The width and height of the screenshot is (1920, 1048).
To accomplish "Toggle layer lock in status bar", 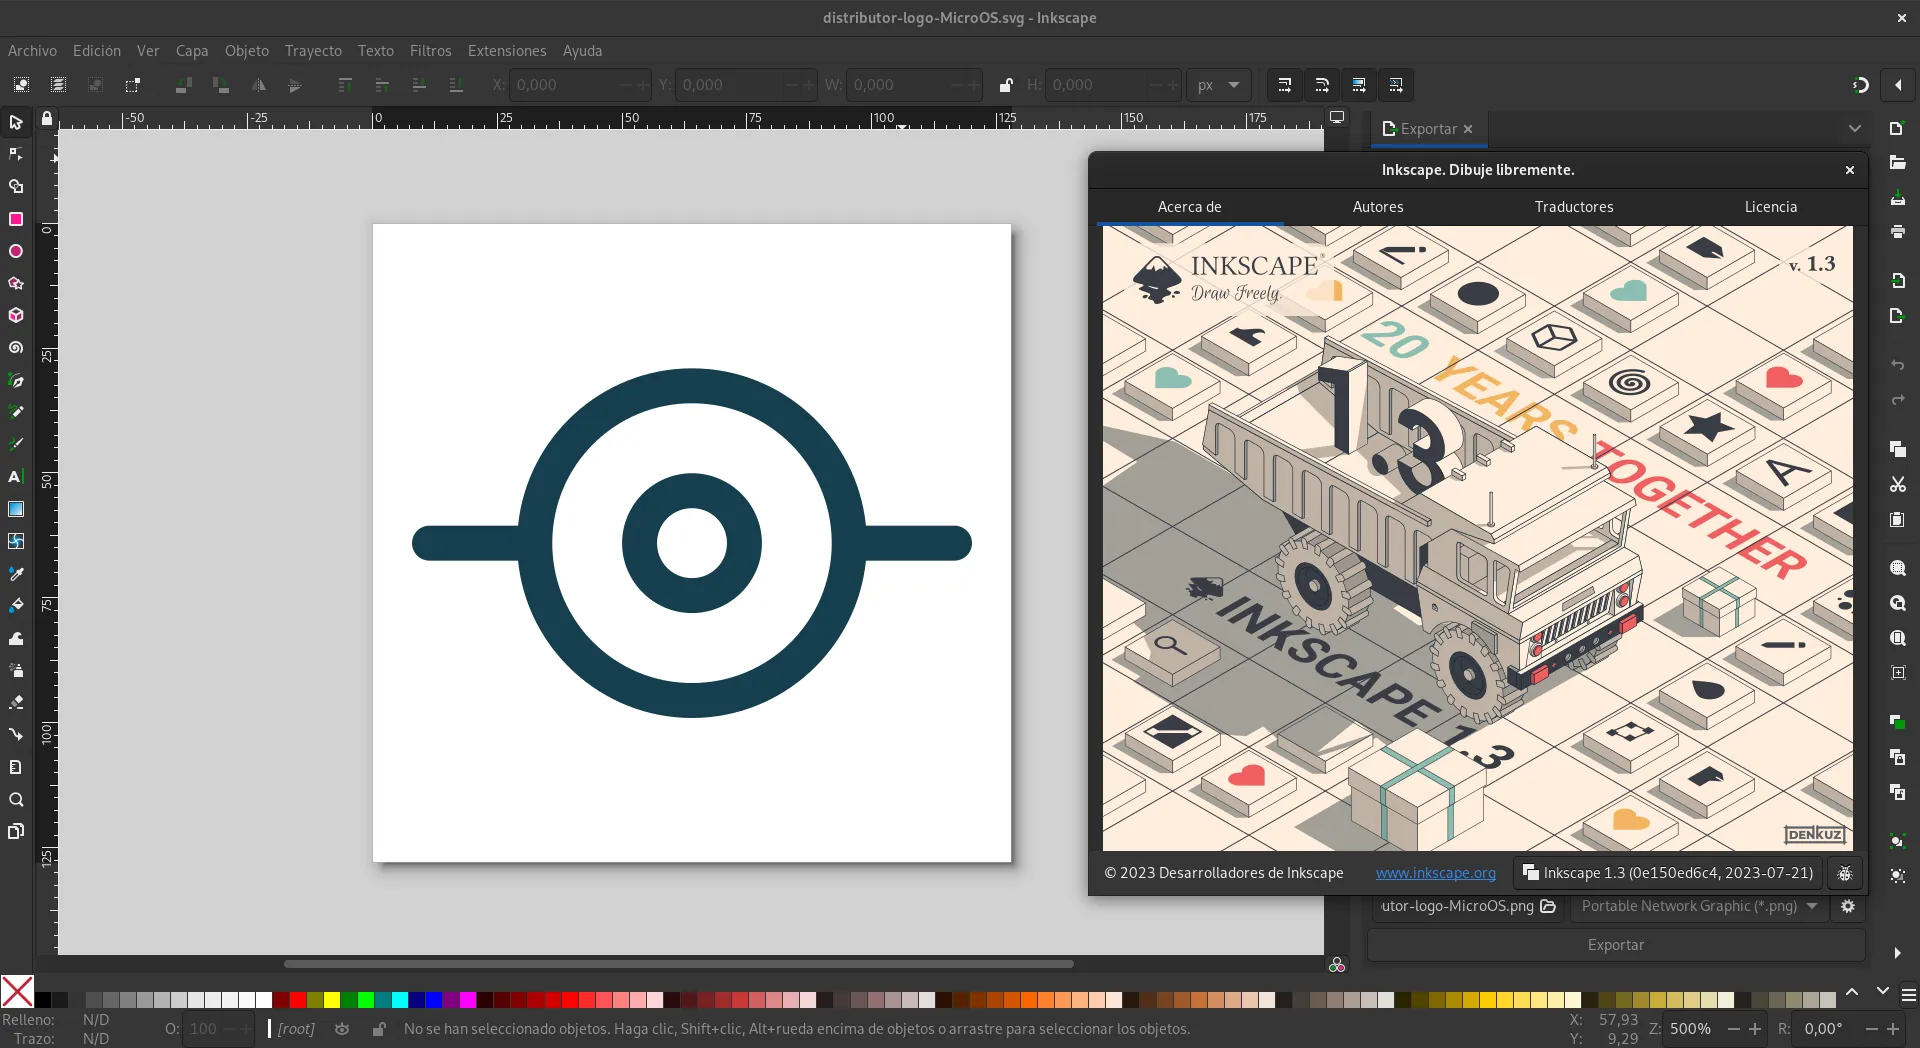I will point(379,1029).
